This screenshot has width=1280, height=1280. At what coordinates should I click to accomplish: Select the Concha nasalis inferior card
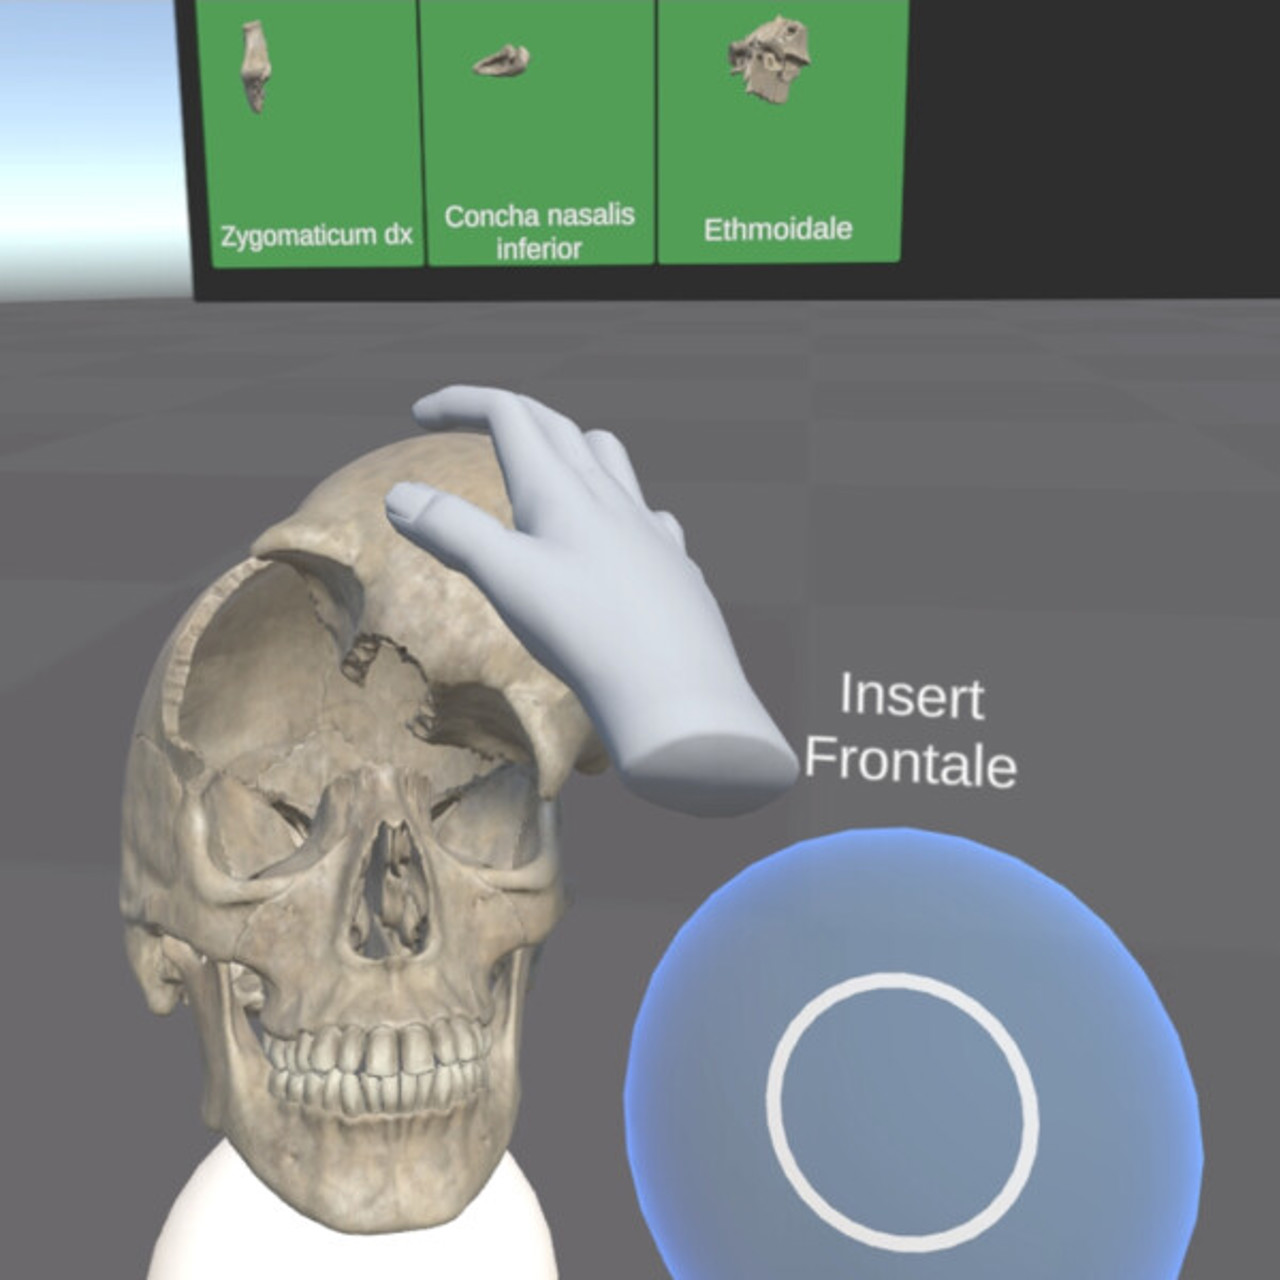pyautogui.click(x=540, y=132)
